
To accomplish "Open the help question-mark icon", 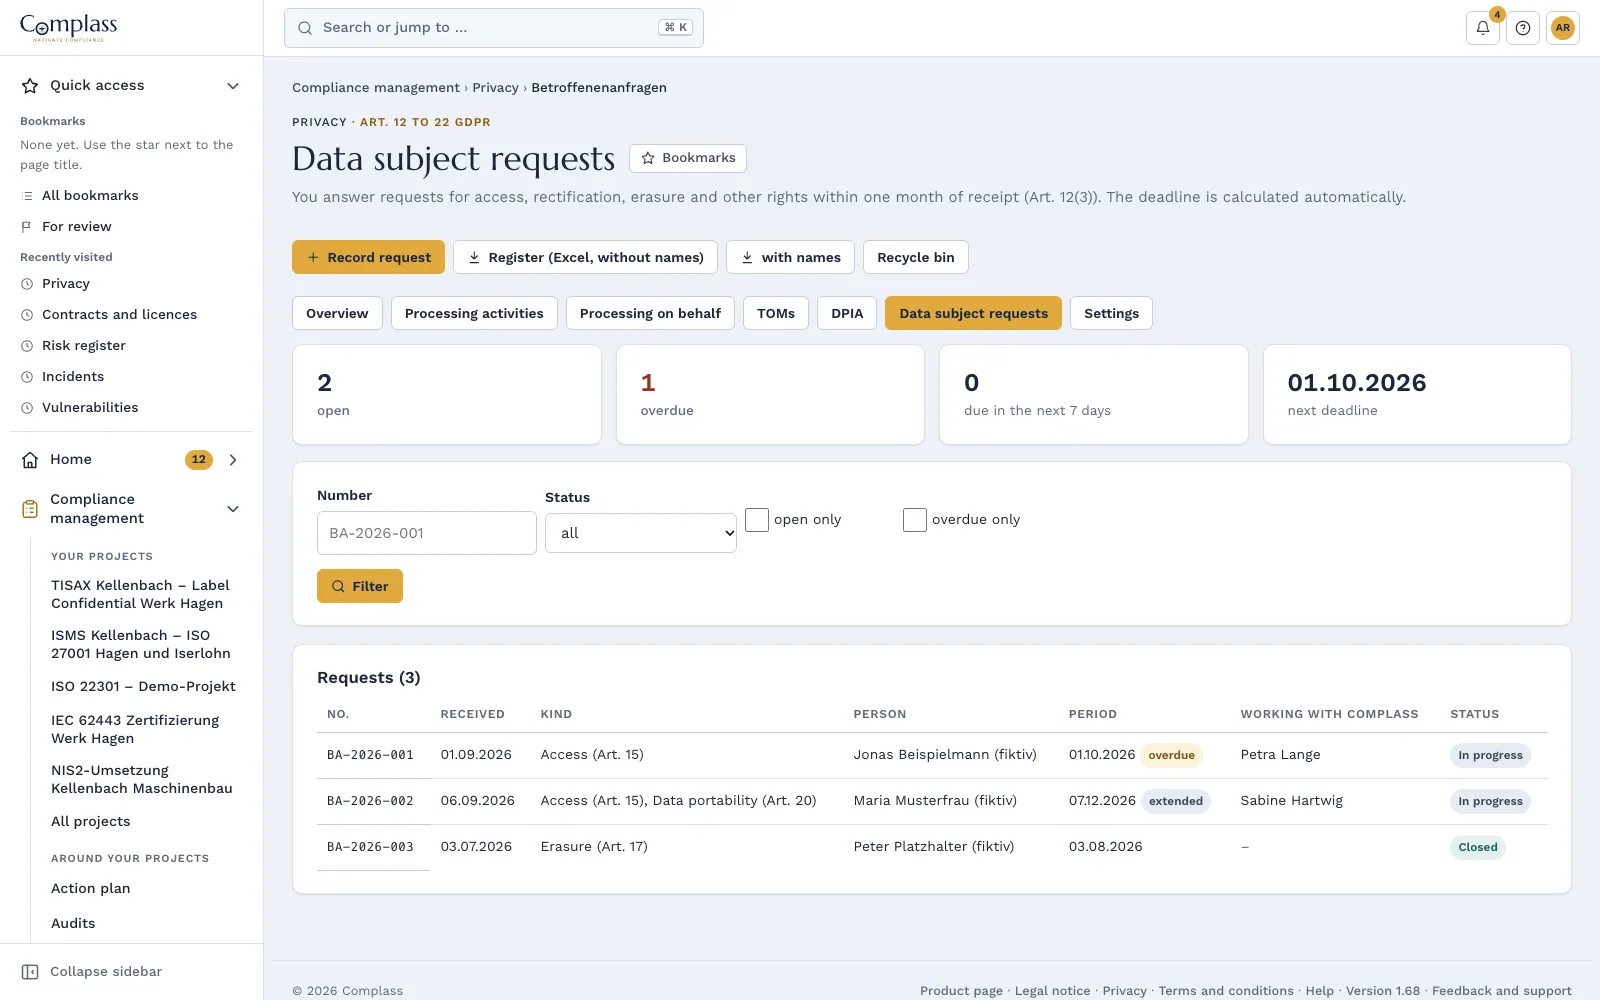I will [x=1523, y=28].
